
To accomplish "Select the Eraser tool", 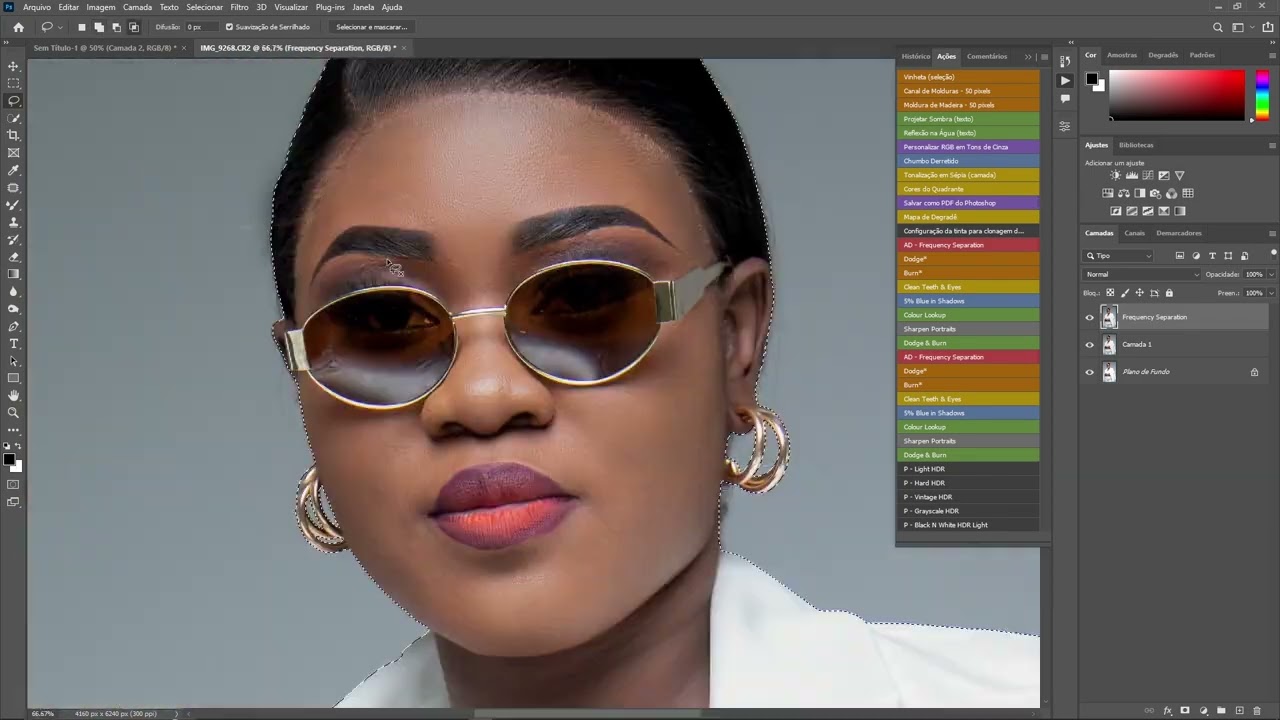I will point(13,257).
